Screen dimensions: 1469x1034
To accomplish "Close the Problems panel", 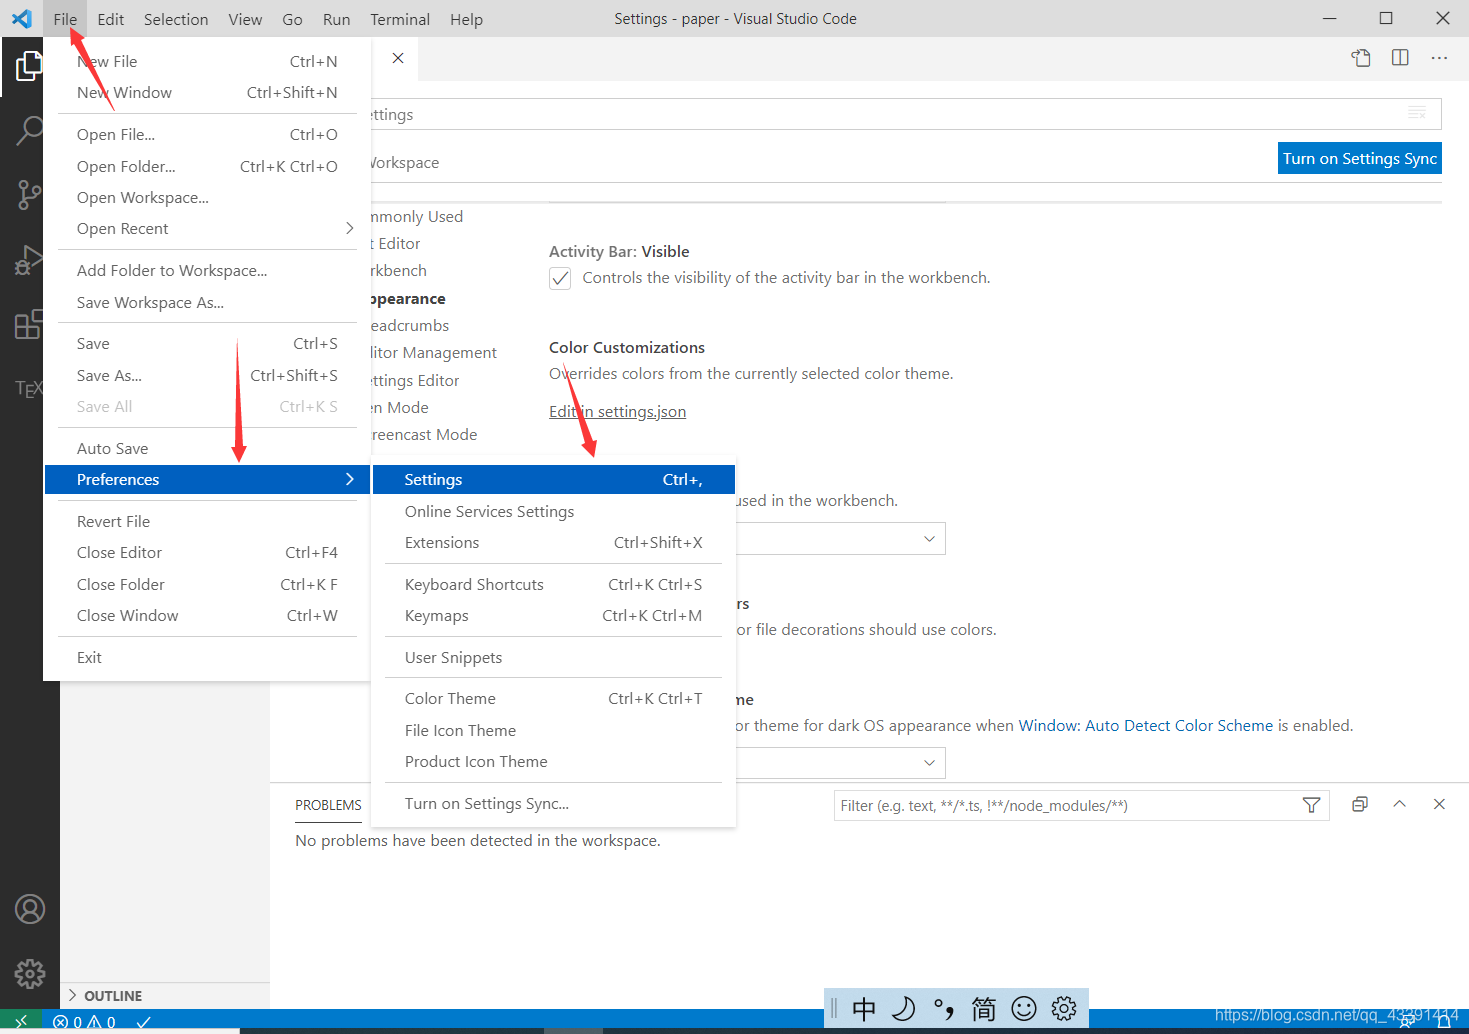I will 1439,804.
